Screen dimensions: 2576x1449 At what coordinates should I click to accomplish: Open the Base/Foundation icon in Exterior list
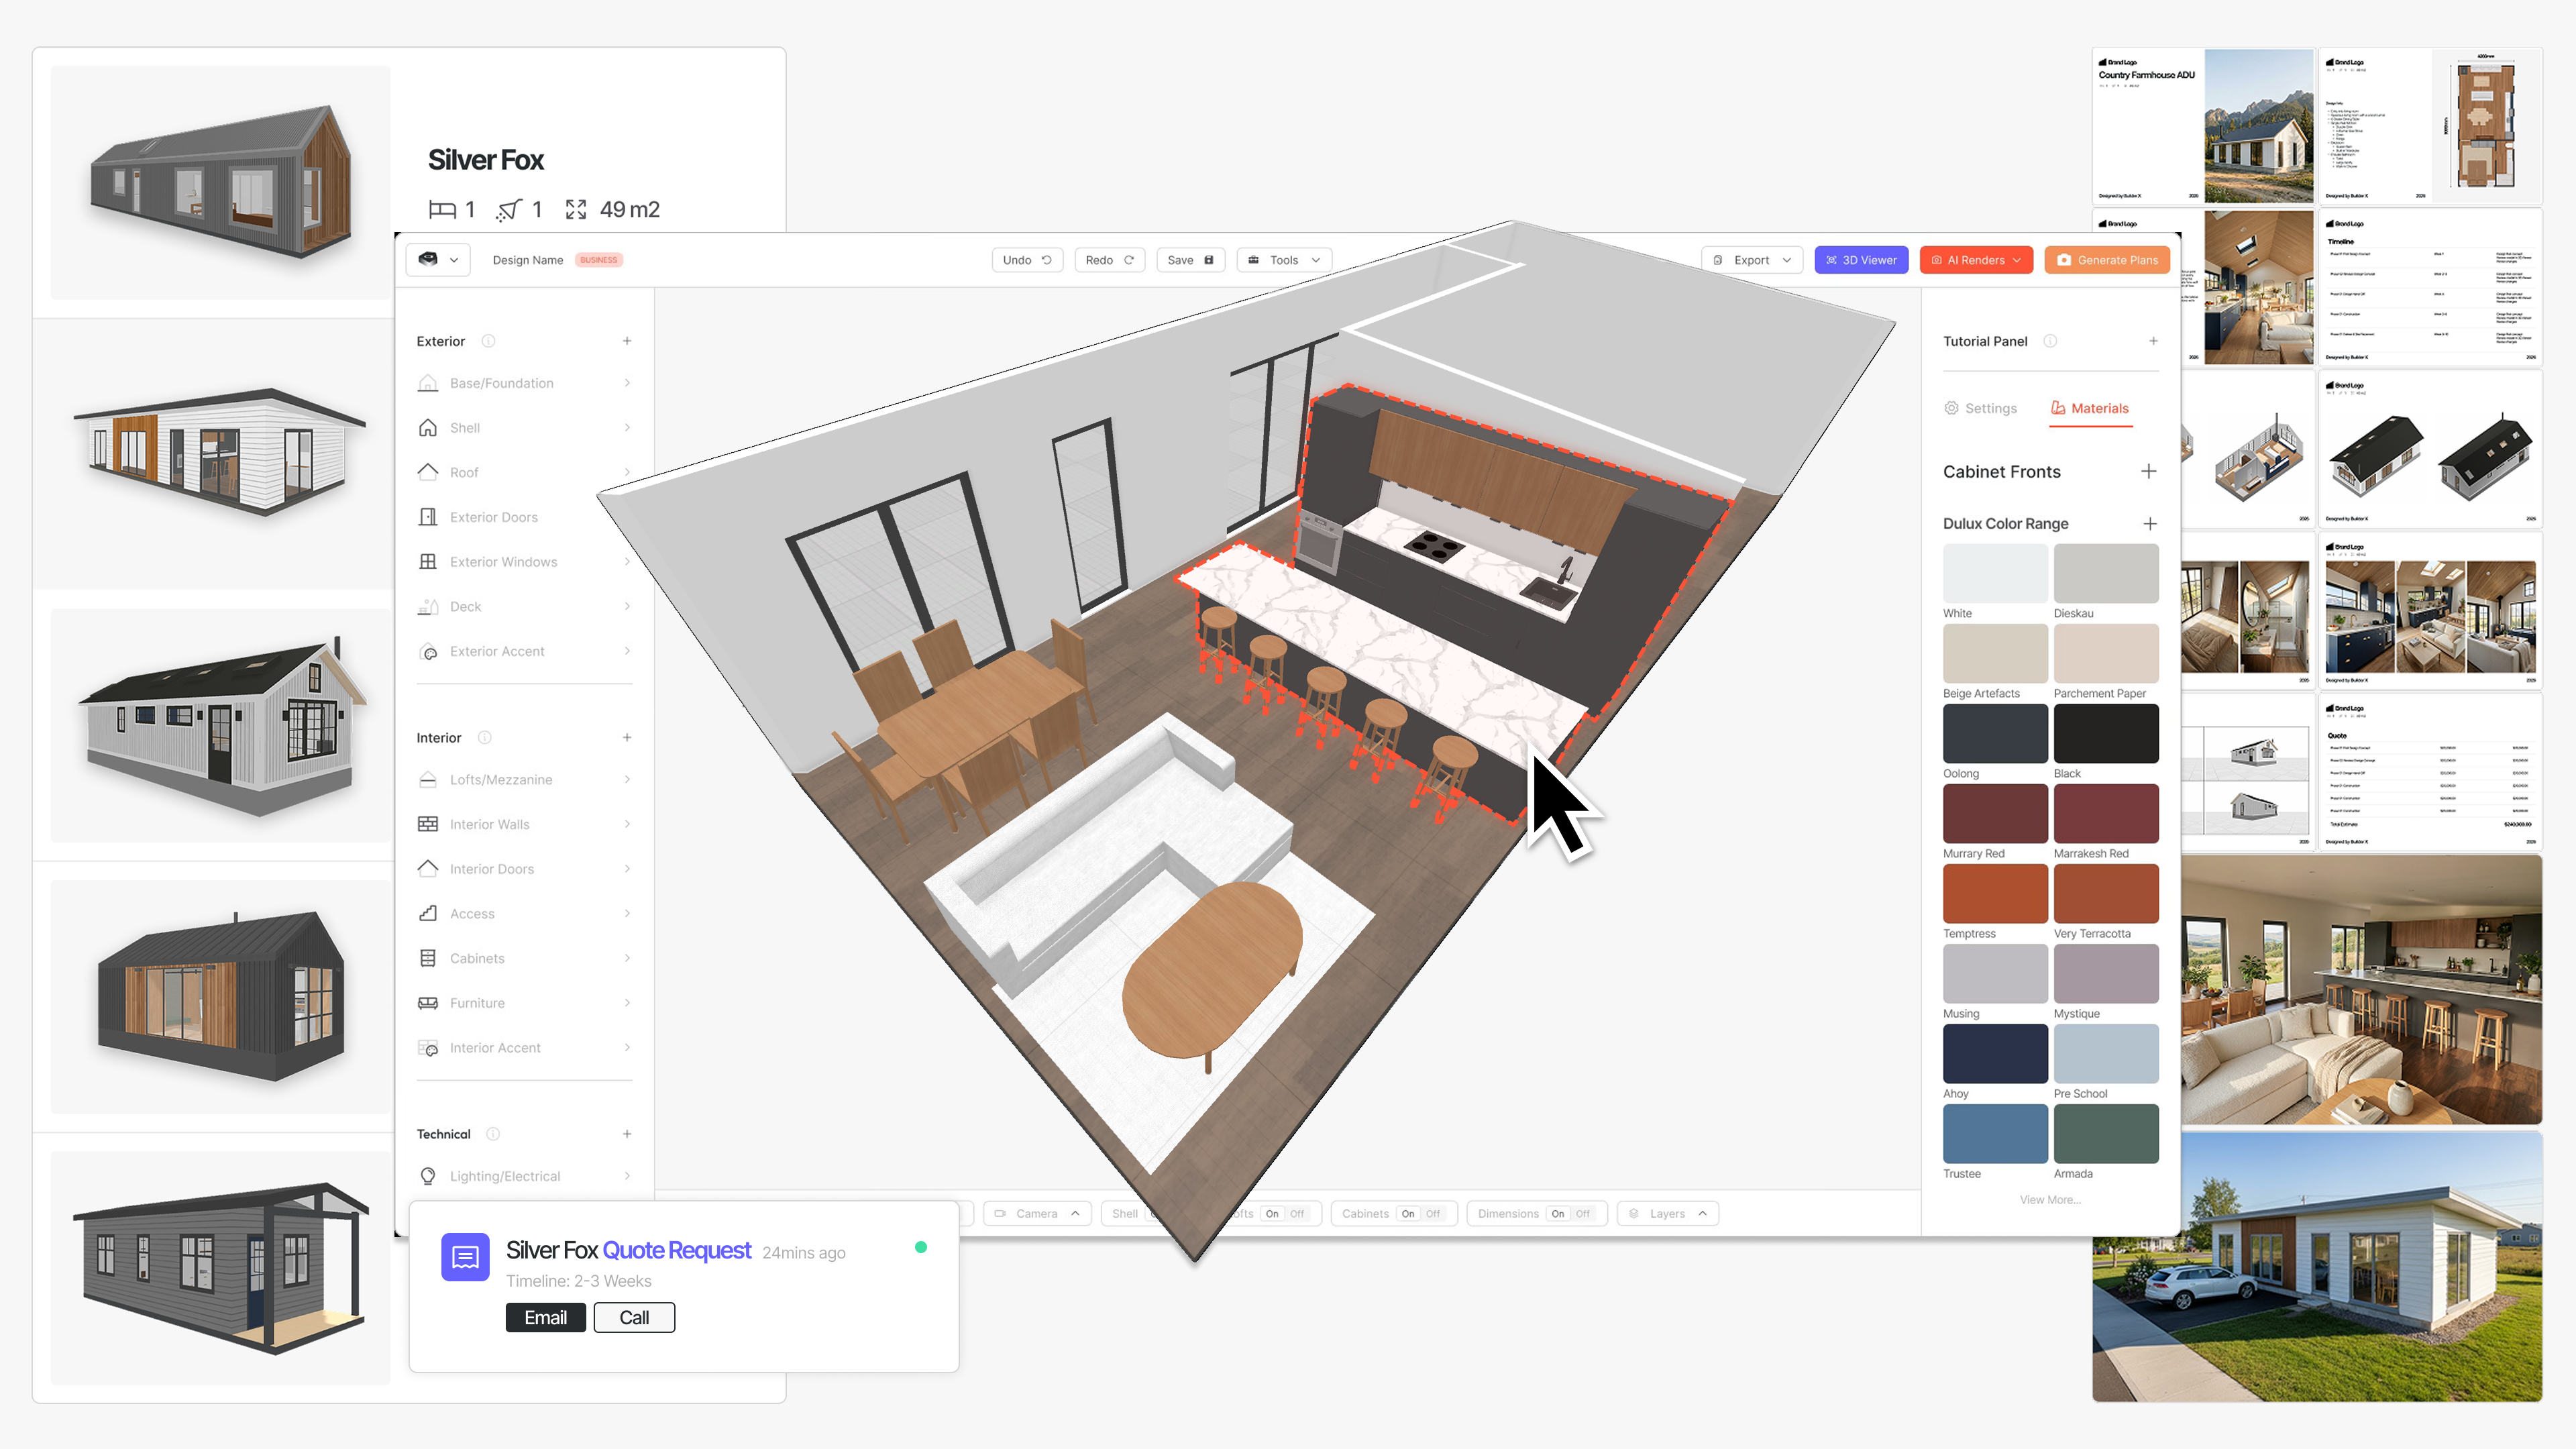428,383
